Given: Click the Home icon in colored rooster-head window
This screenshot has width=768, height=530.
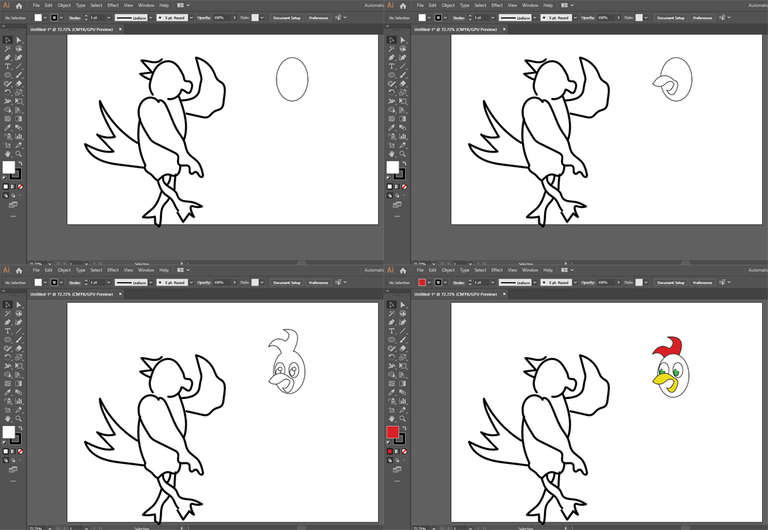Looking at the screenshot, I should coord(403,270).
